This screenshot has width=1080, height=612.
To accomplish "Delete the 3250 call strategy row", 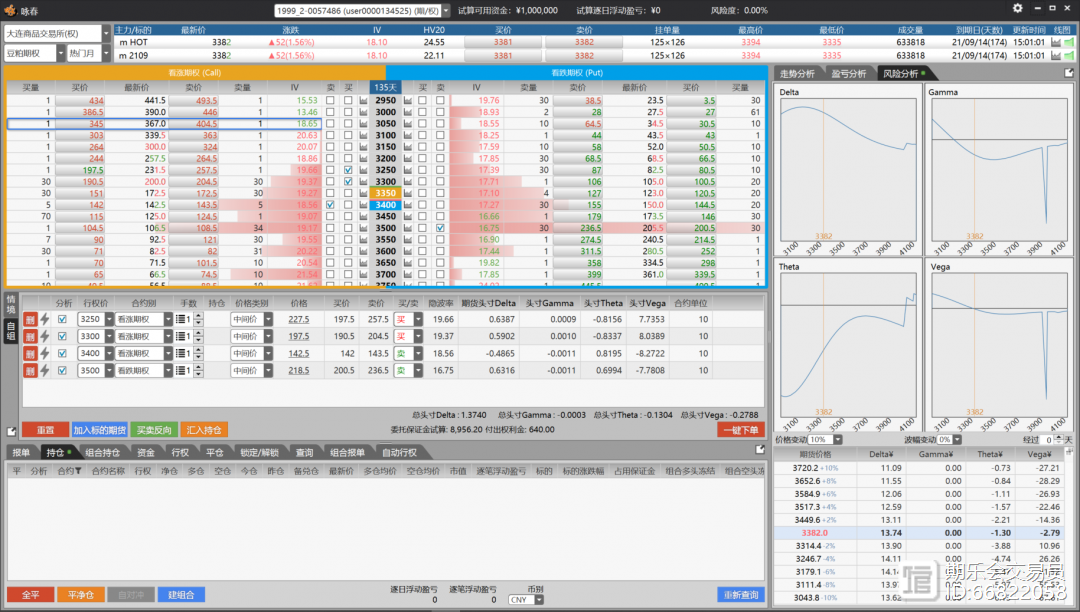I will [x=30, y=319].
